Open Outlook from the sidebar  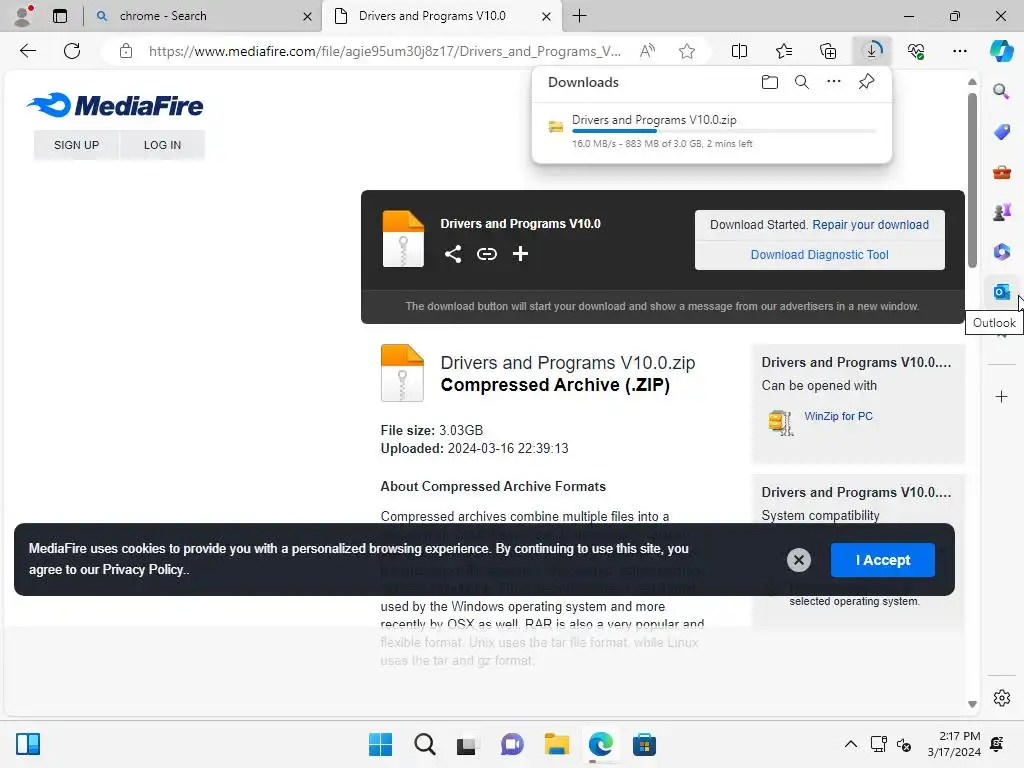click(1001, 292)
